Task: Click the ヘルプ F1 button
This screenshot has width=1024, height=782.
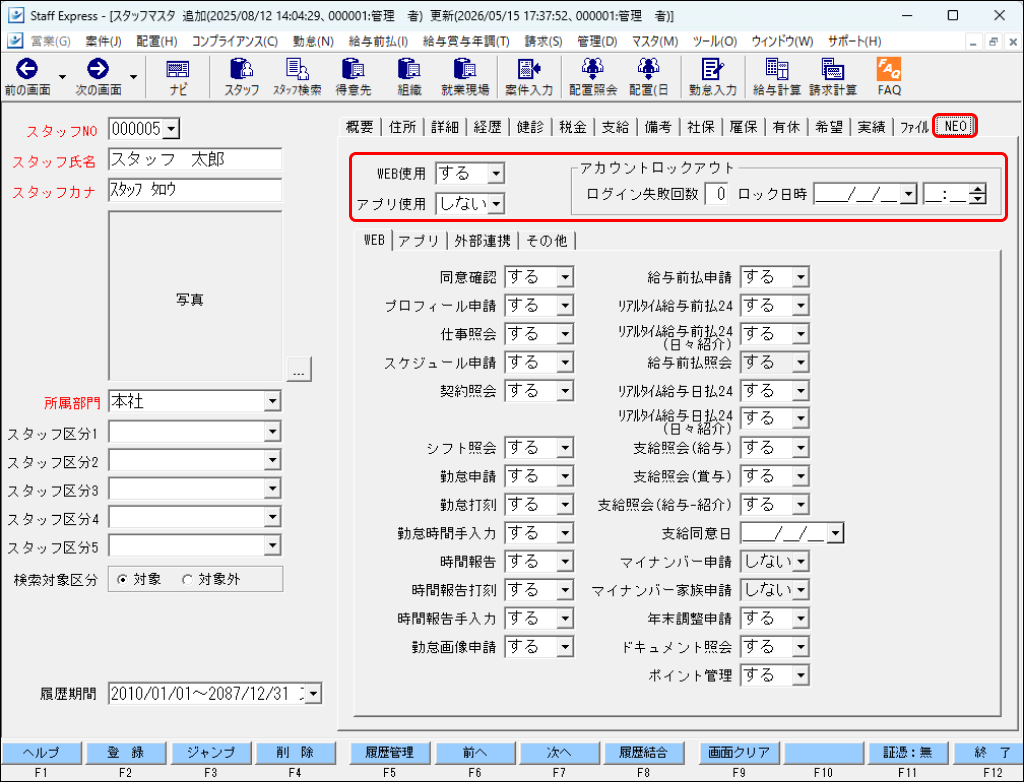Action: [41, 753]
